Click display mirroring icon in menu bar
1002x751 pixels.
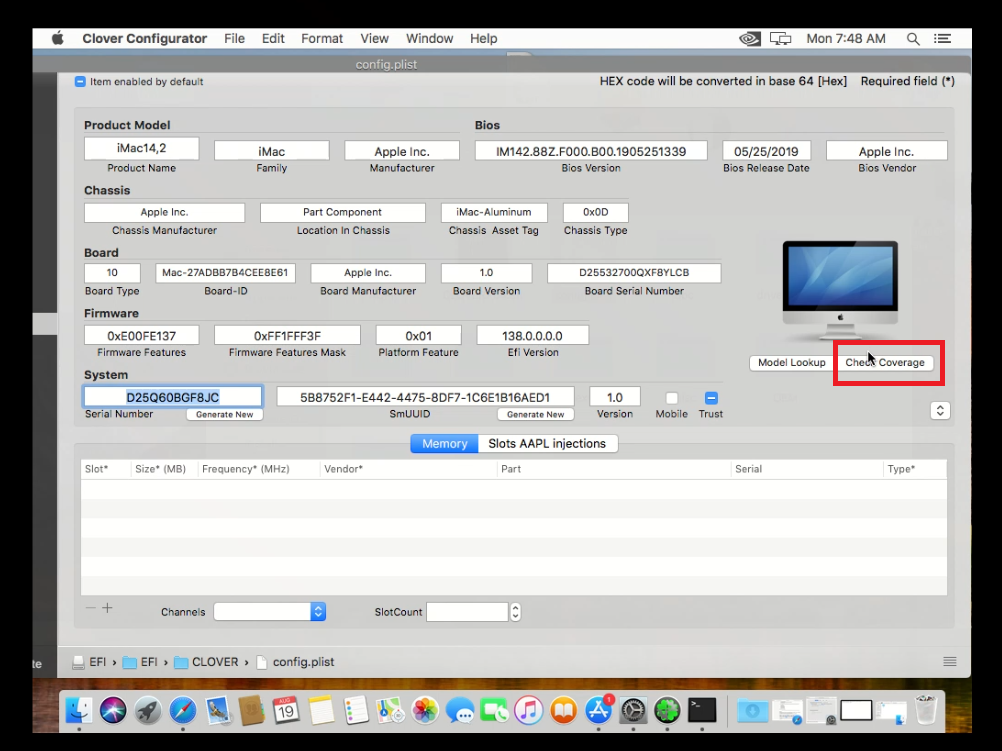click(780, 39)
